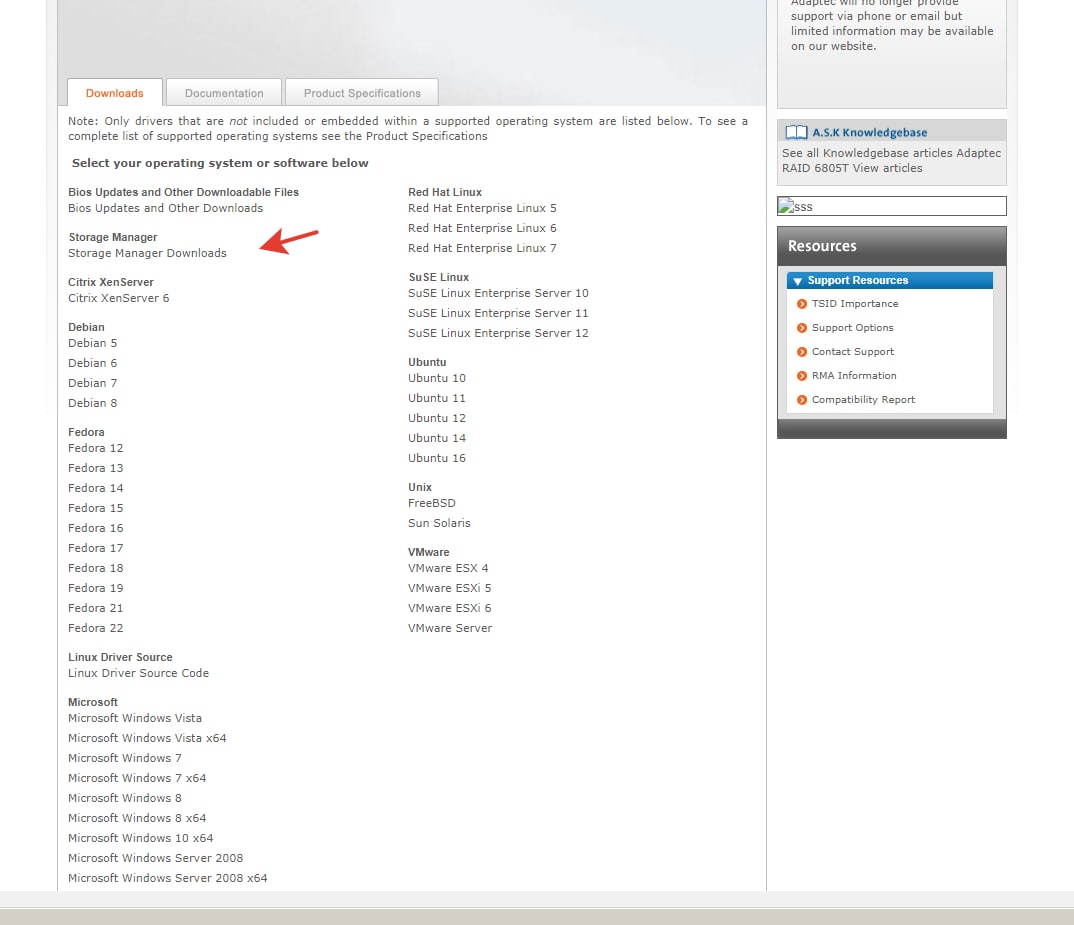Click the orange bullet icon beside Support Options
Image resolution: width=1074 pixels, height=925 pixels.
coord(801,328)
